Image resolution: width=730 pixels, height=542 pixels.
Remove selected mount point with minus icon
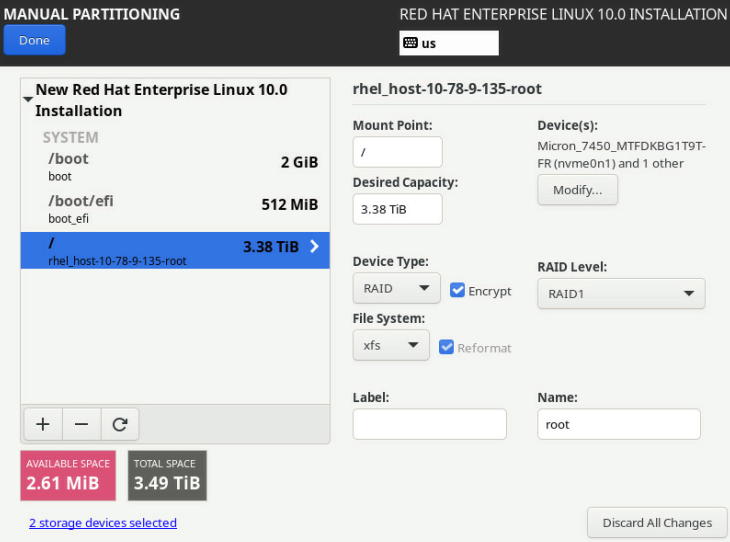coord(81,424)
